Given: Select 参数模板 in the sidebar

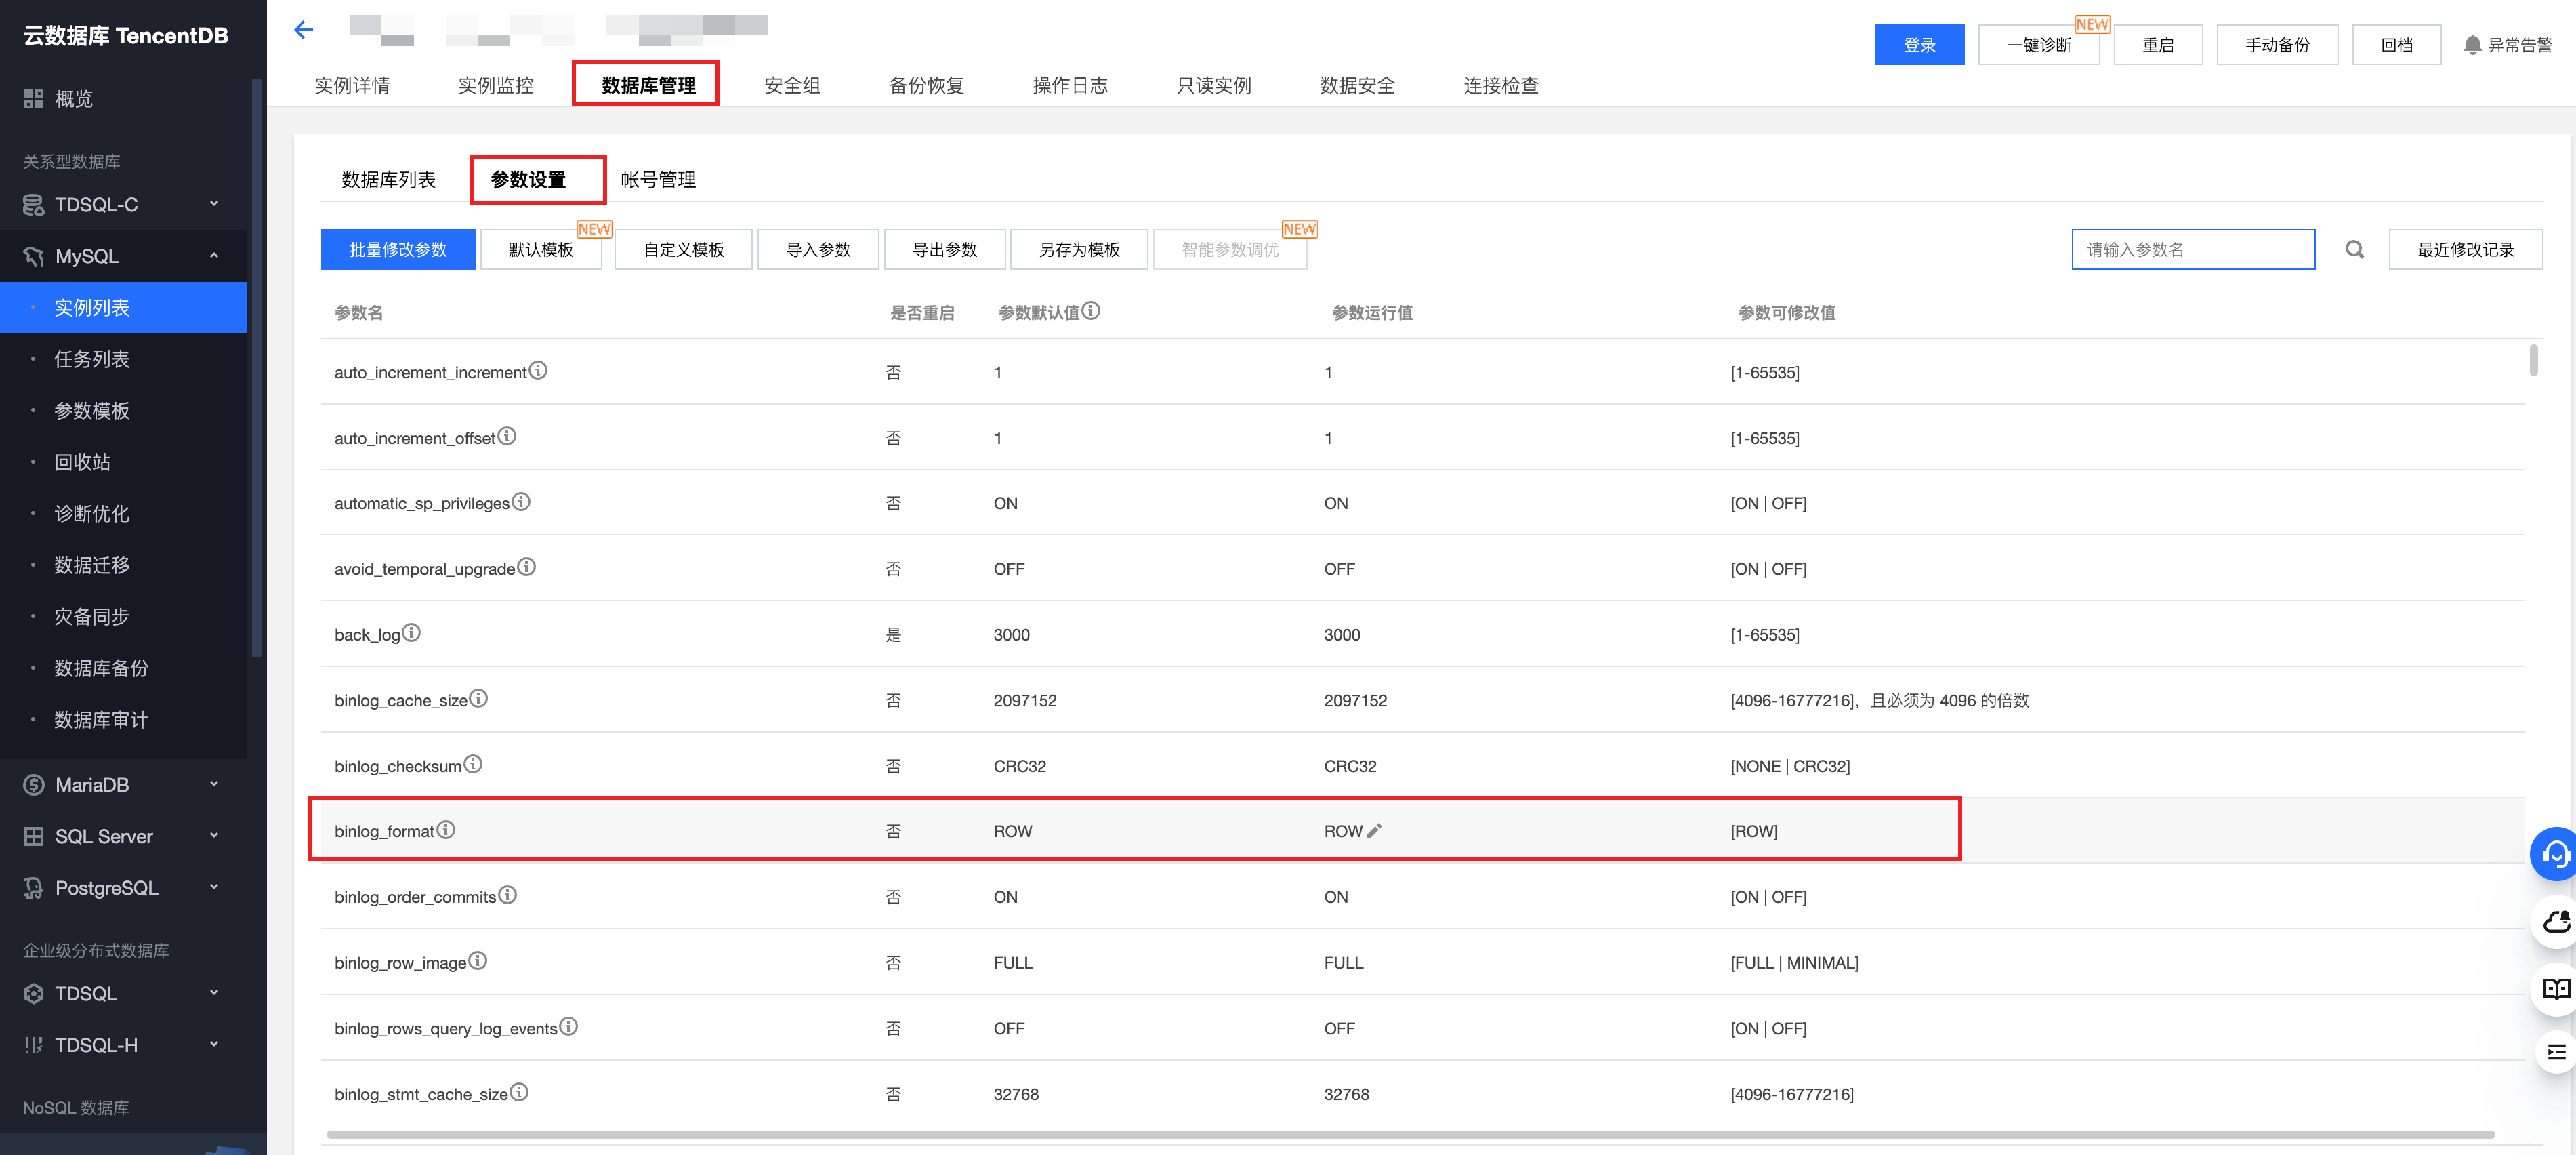Looking at the screenshot, I should click(92, 411).
